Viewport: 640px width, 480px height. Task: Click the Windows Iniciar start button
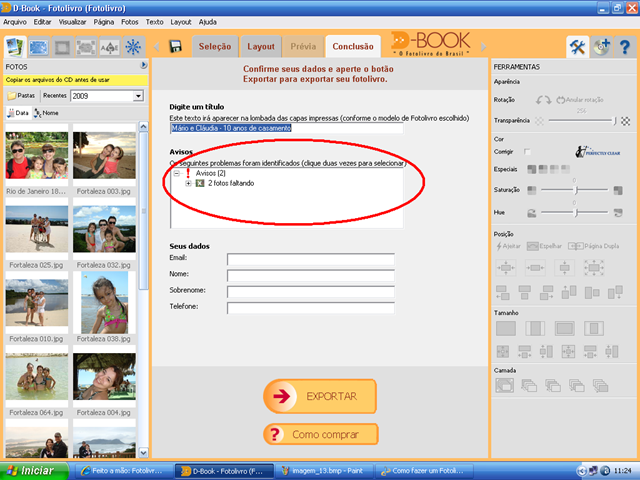tap(33, 471)
